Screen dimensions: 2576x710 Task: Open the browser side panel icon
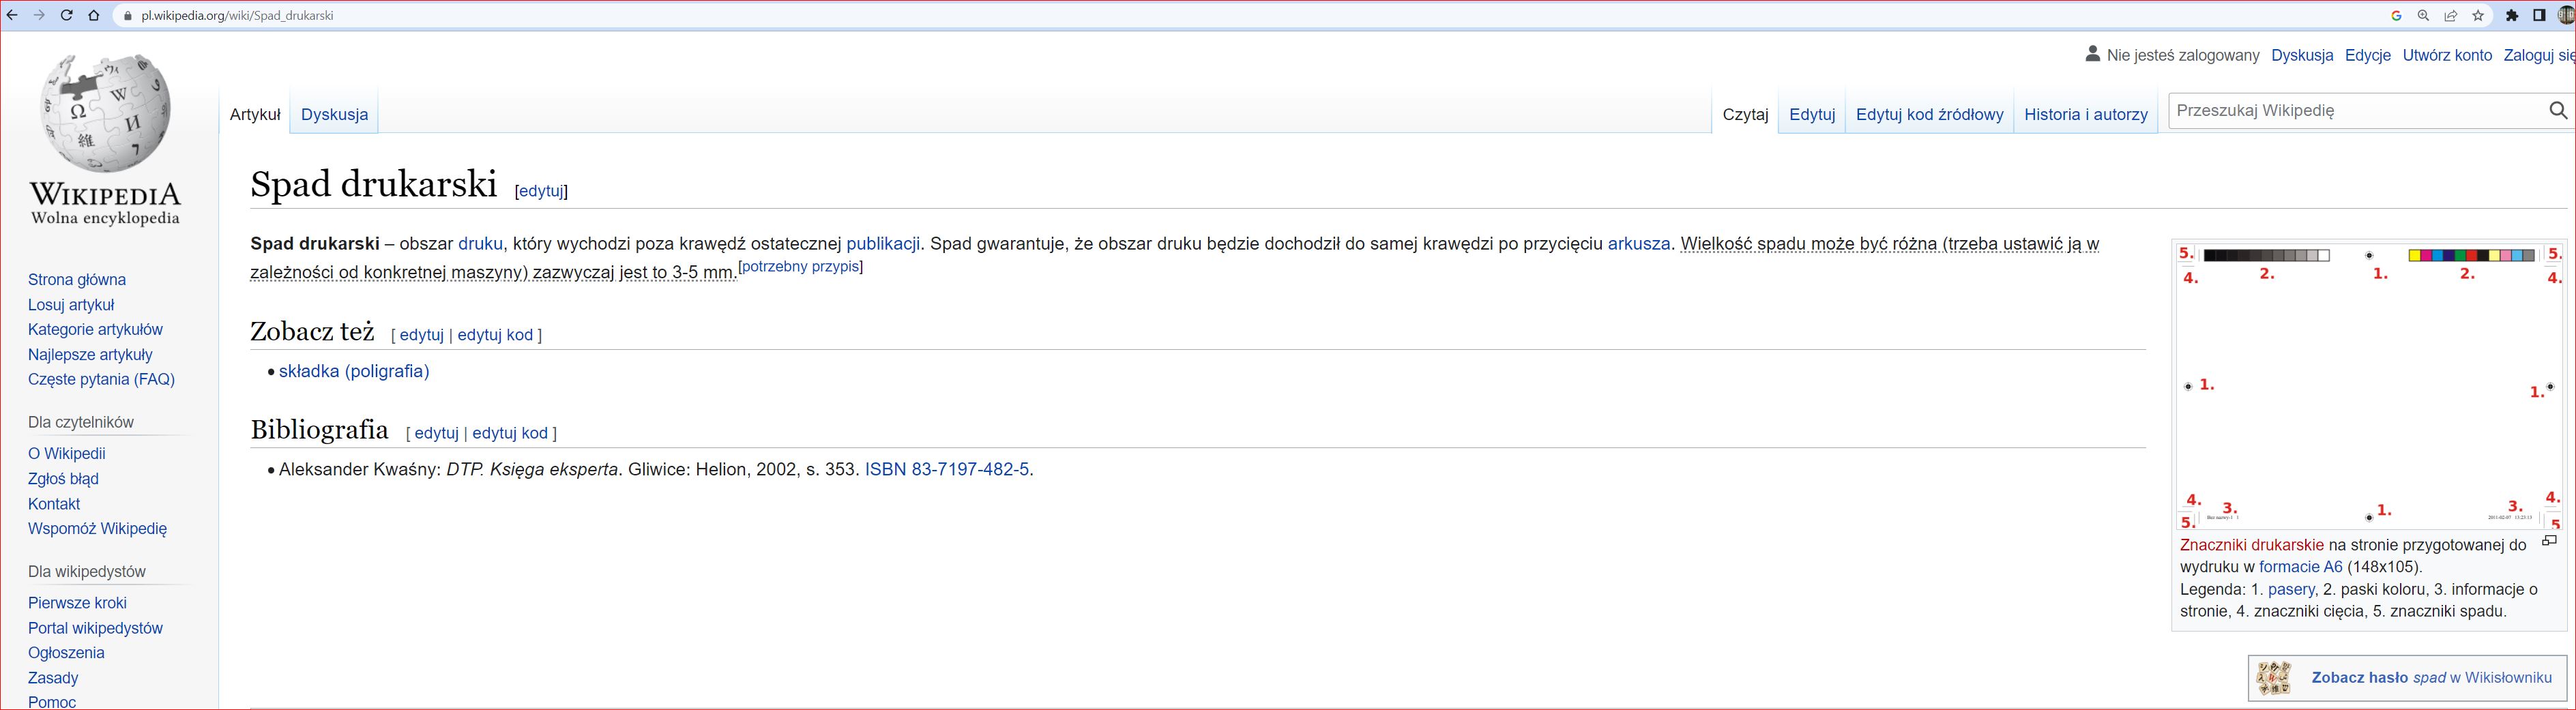click(x=2539, y=16)
